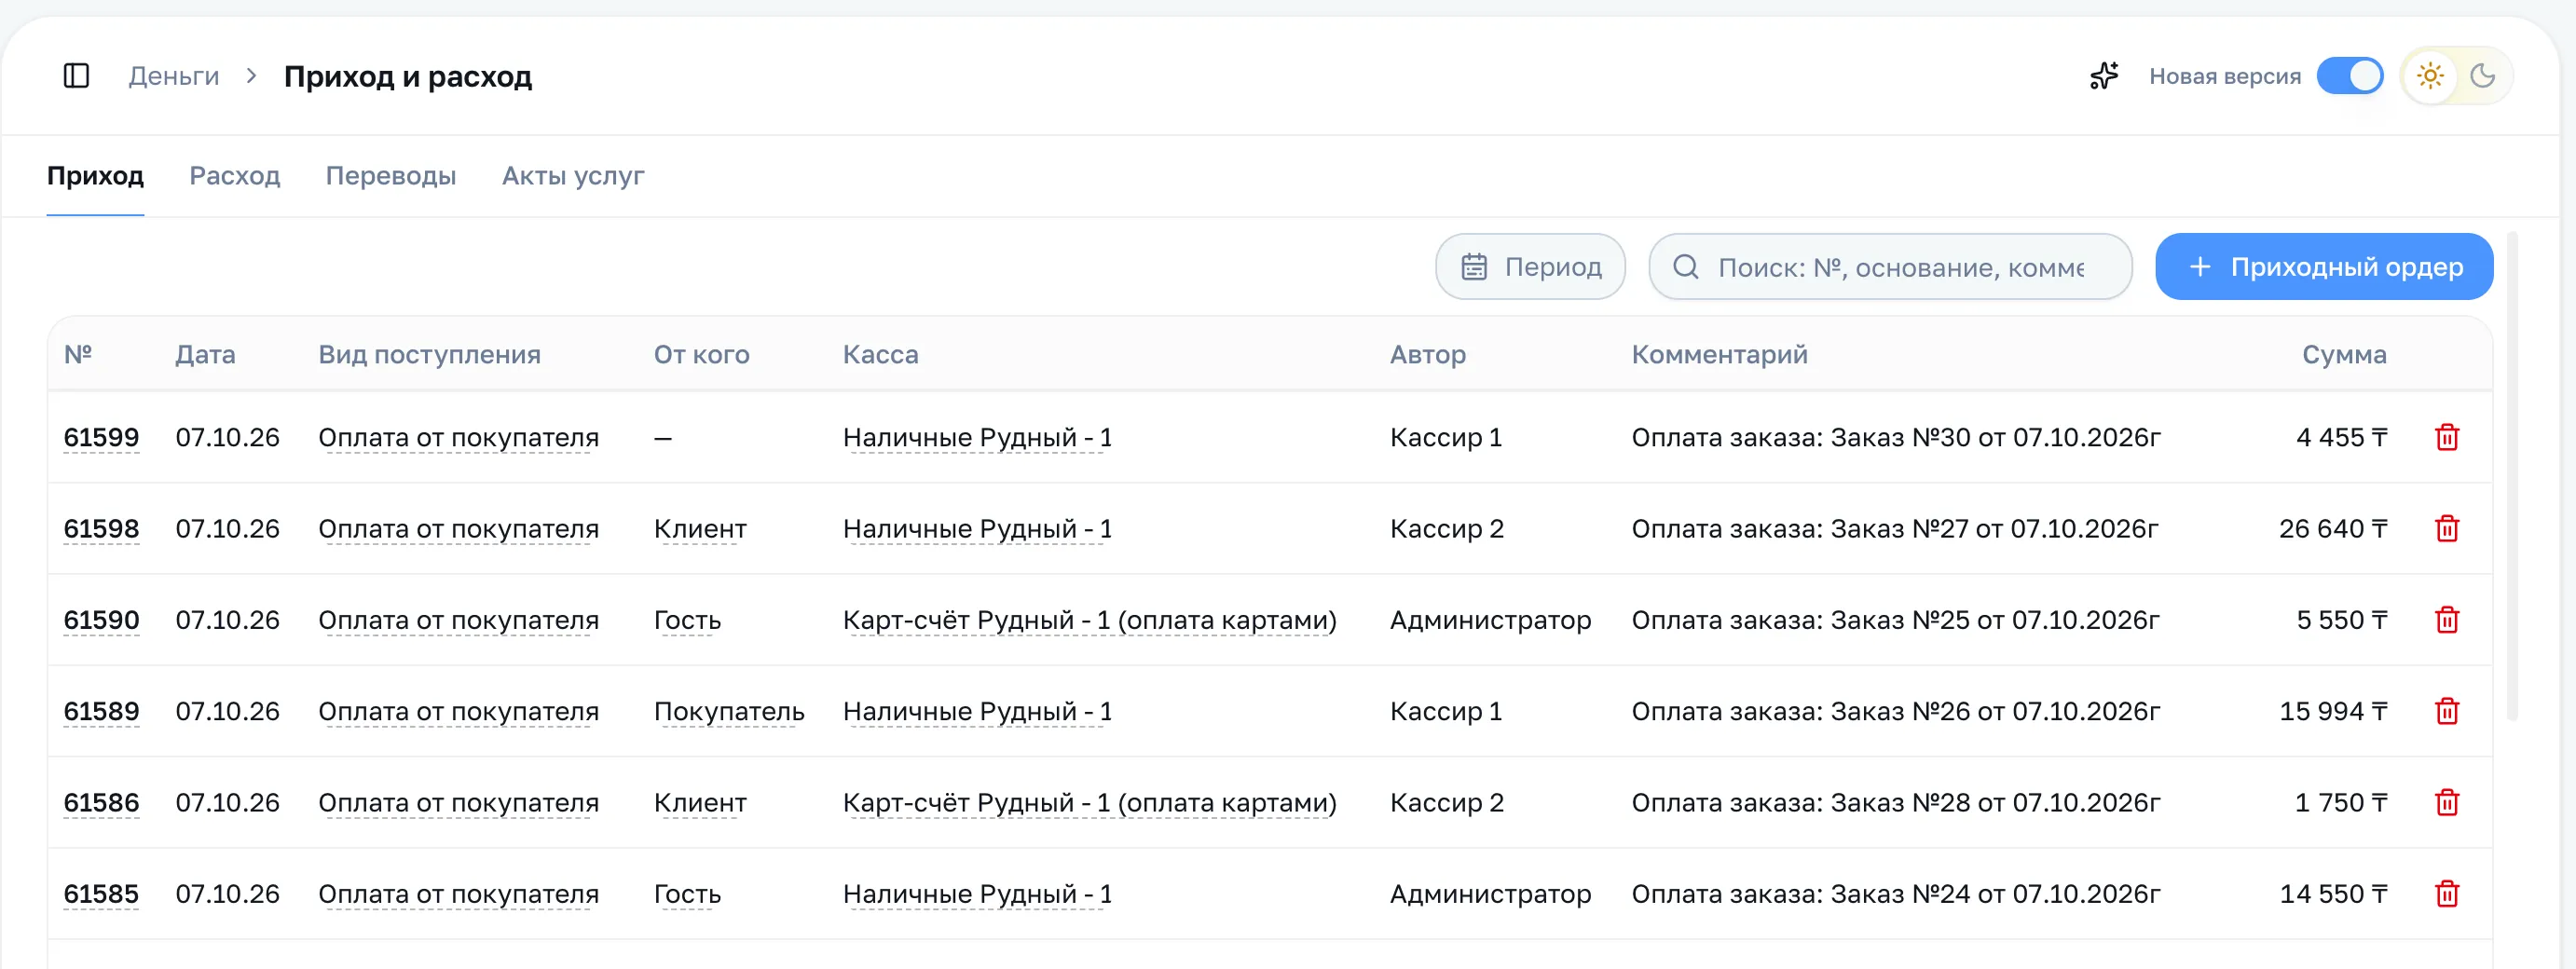This screenshot has width=2576, height=969.
Task: Open order number 61586
Action: pos(101,802)
